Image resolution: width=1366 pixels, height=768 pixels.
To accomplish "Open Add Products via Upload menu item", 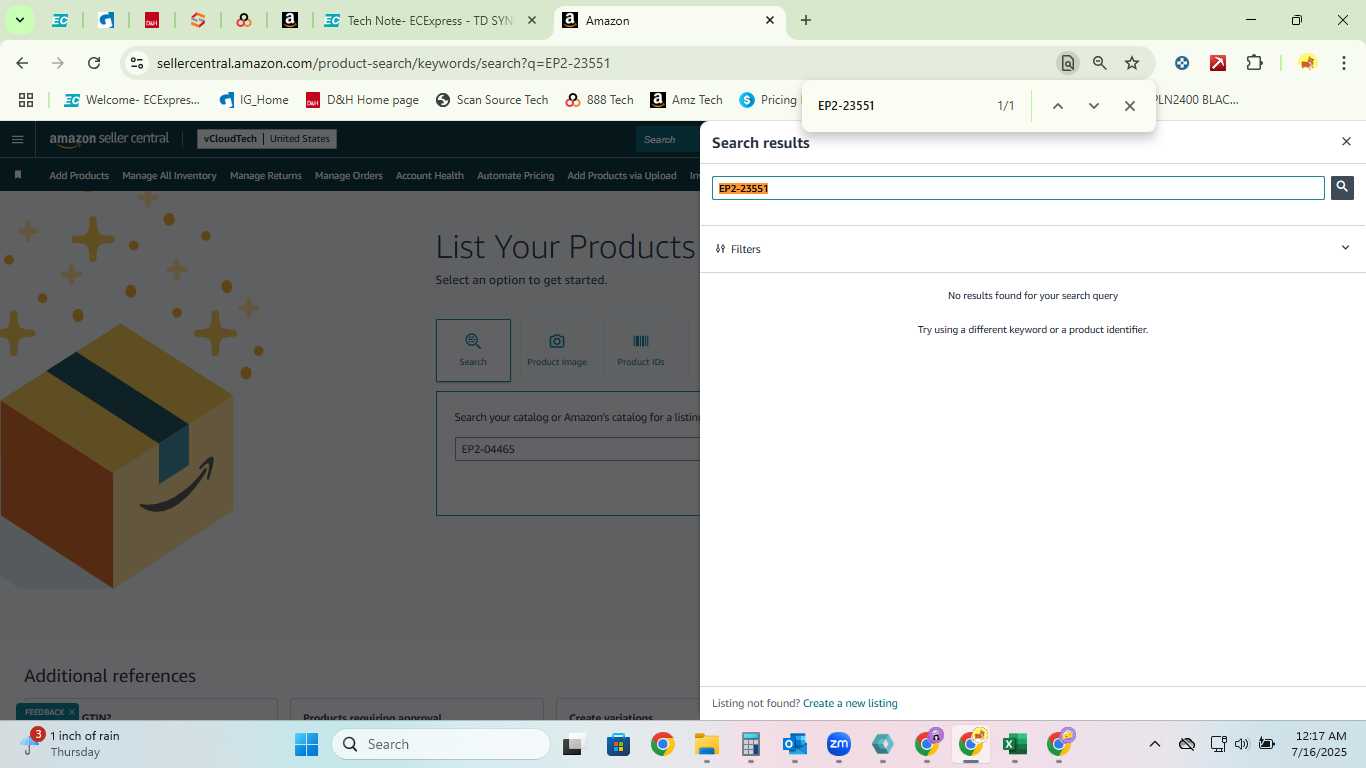I will [621, 175].
